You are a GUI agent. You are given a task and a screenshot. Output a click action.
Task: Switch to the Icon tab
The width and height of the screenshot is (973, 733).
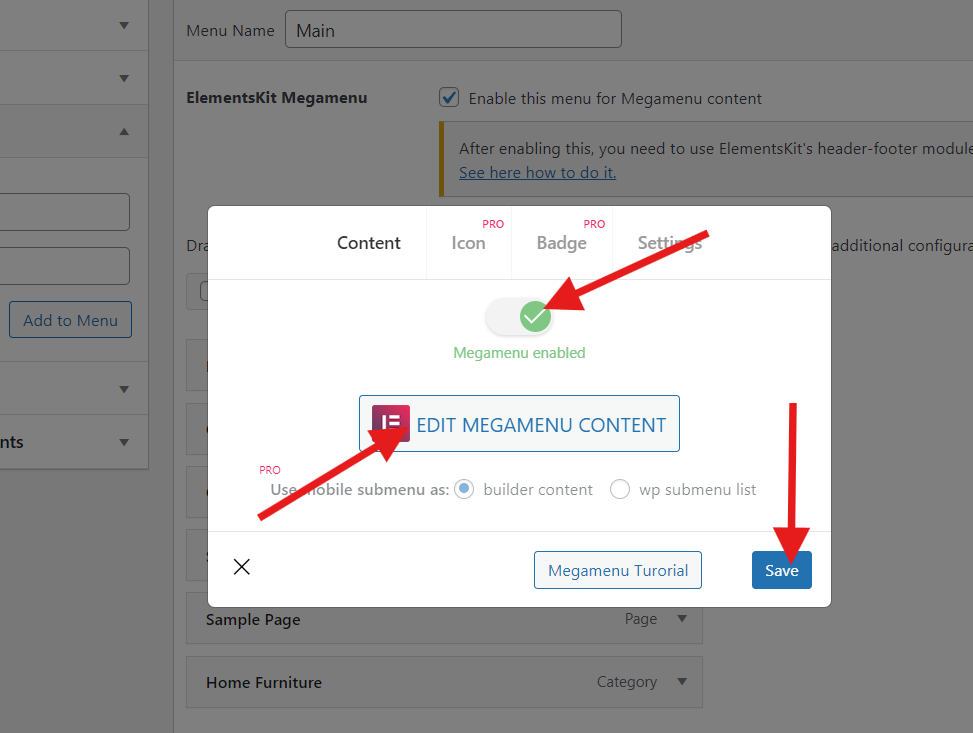point(469,243)
